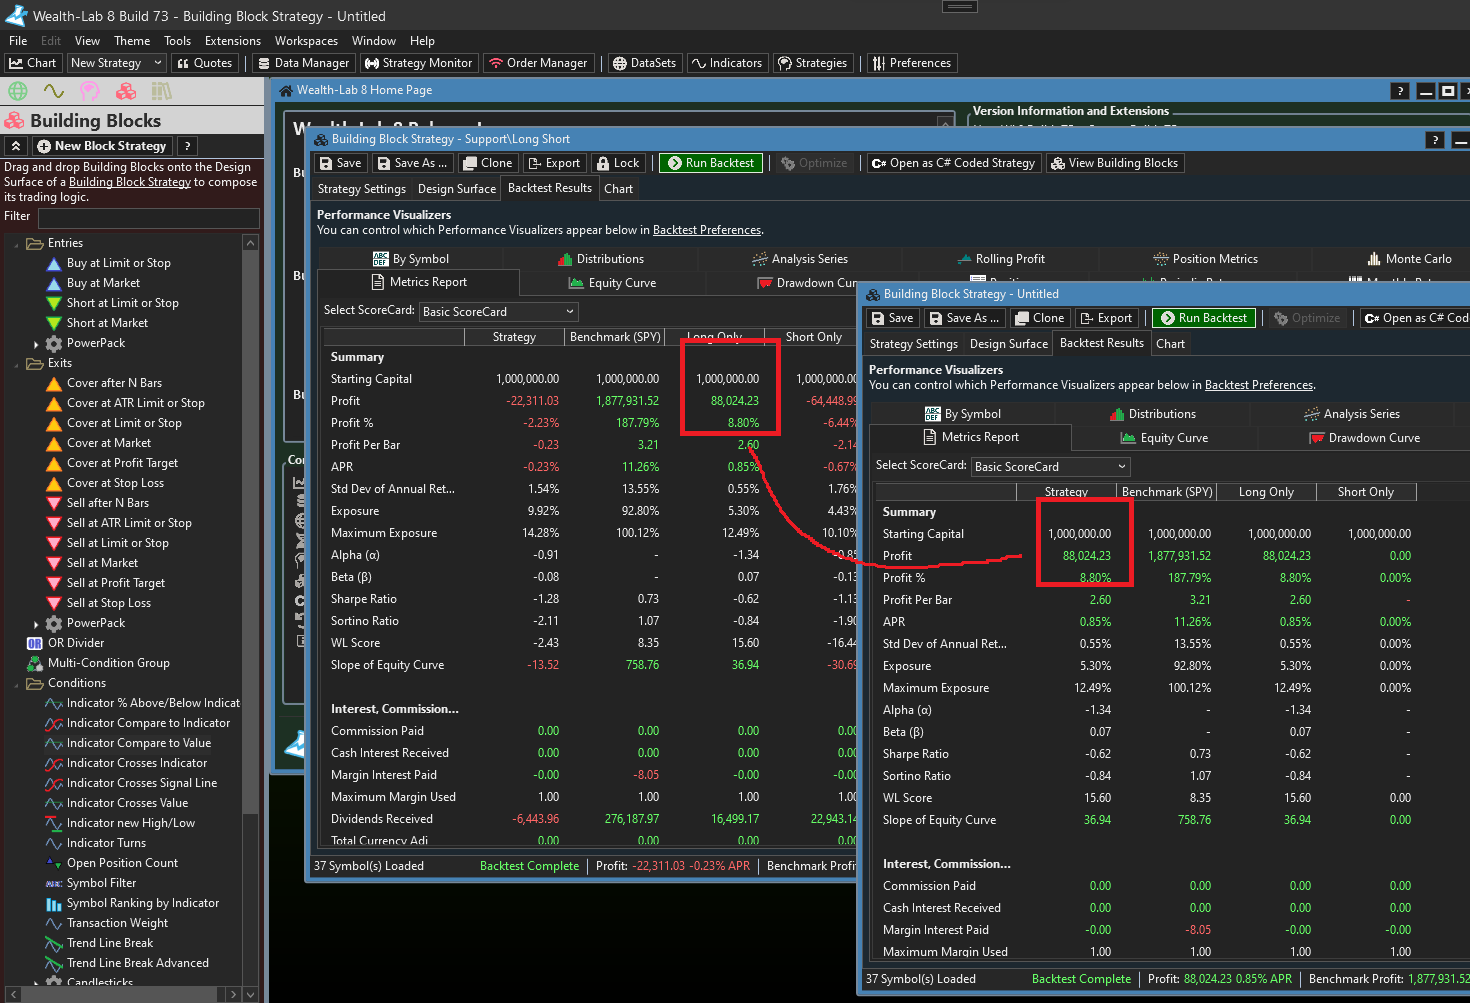This screenshot has height=1003, width=1470.
Task: Click the Lock button in strategy toolbar
Action: (617, 163)
